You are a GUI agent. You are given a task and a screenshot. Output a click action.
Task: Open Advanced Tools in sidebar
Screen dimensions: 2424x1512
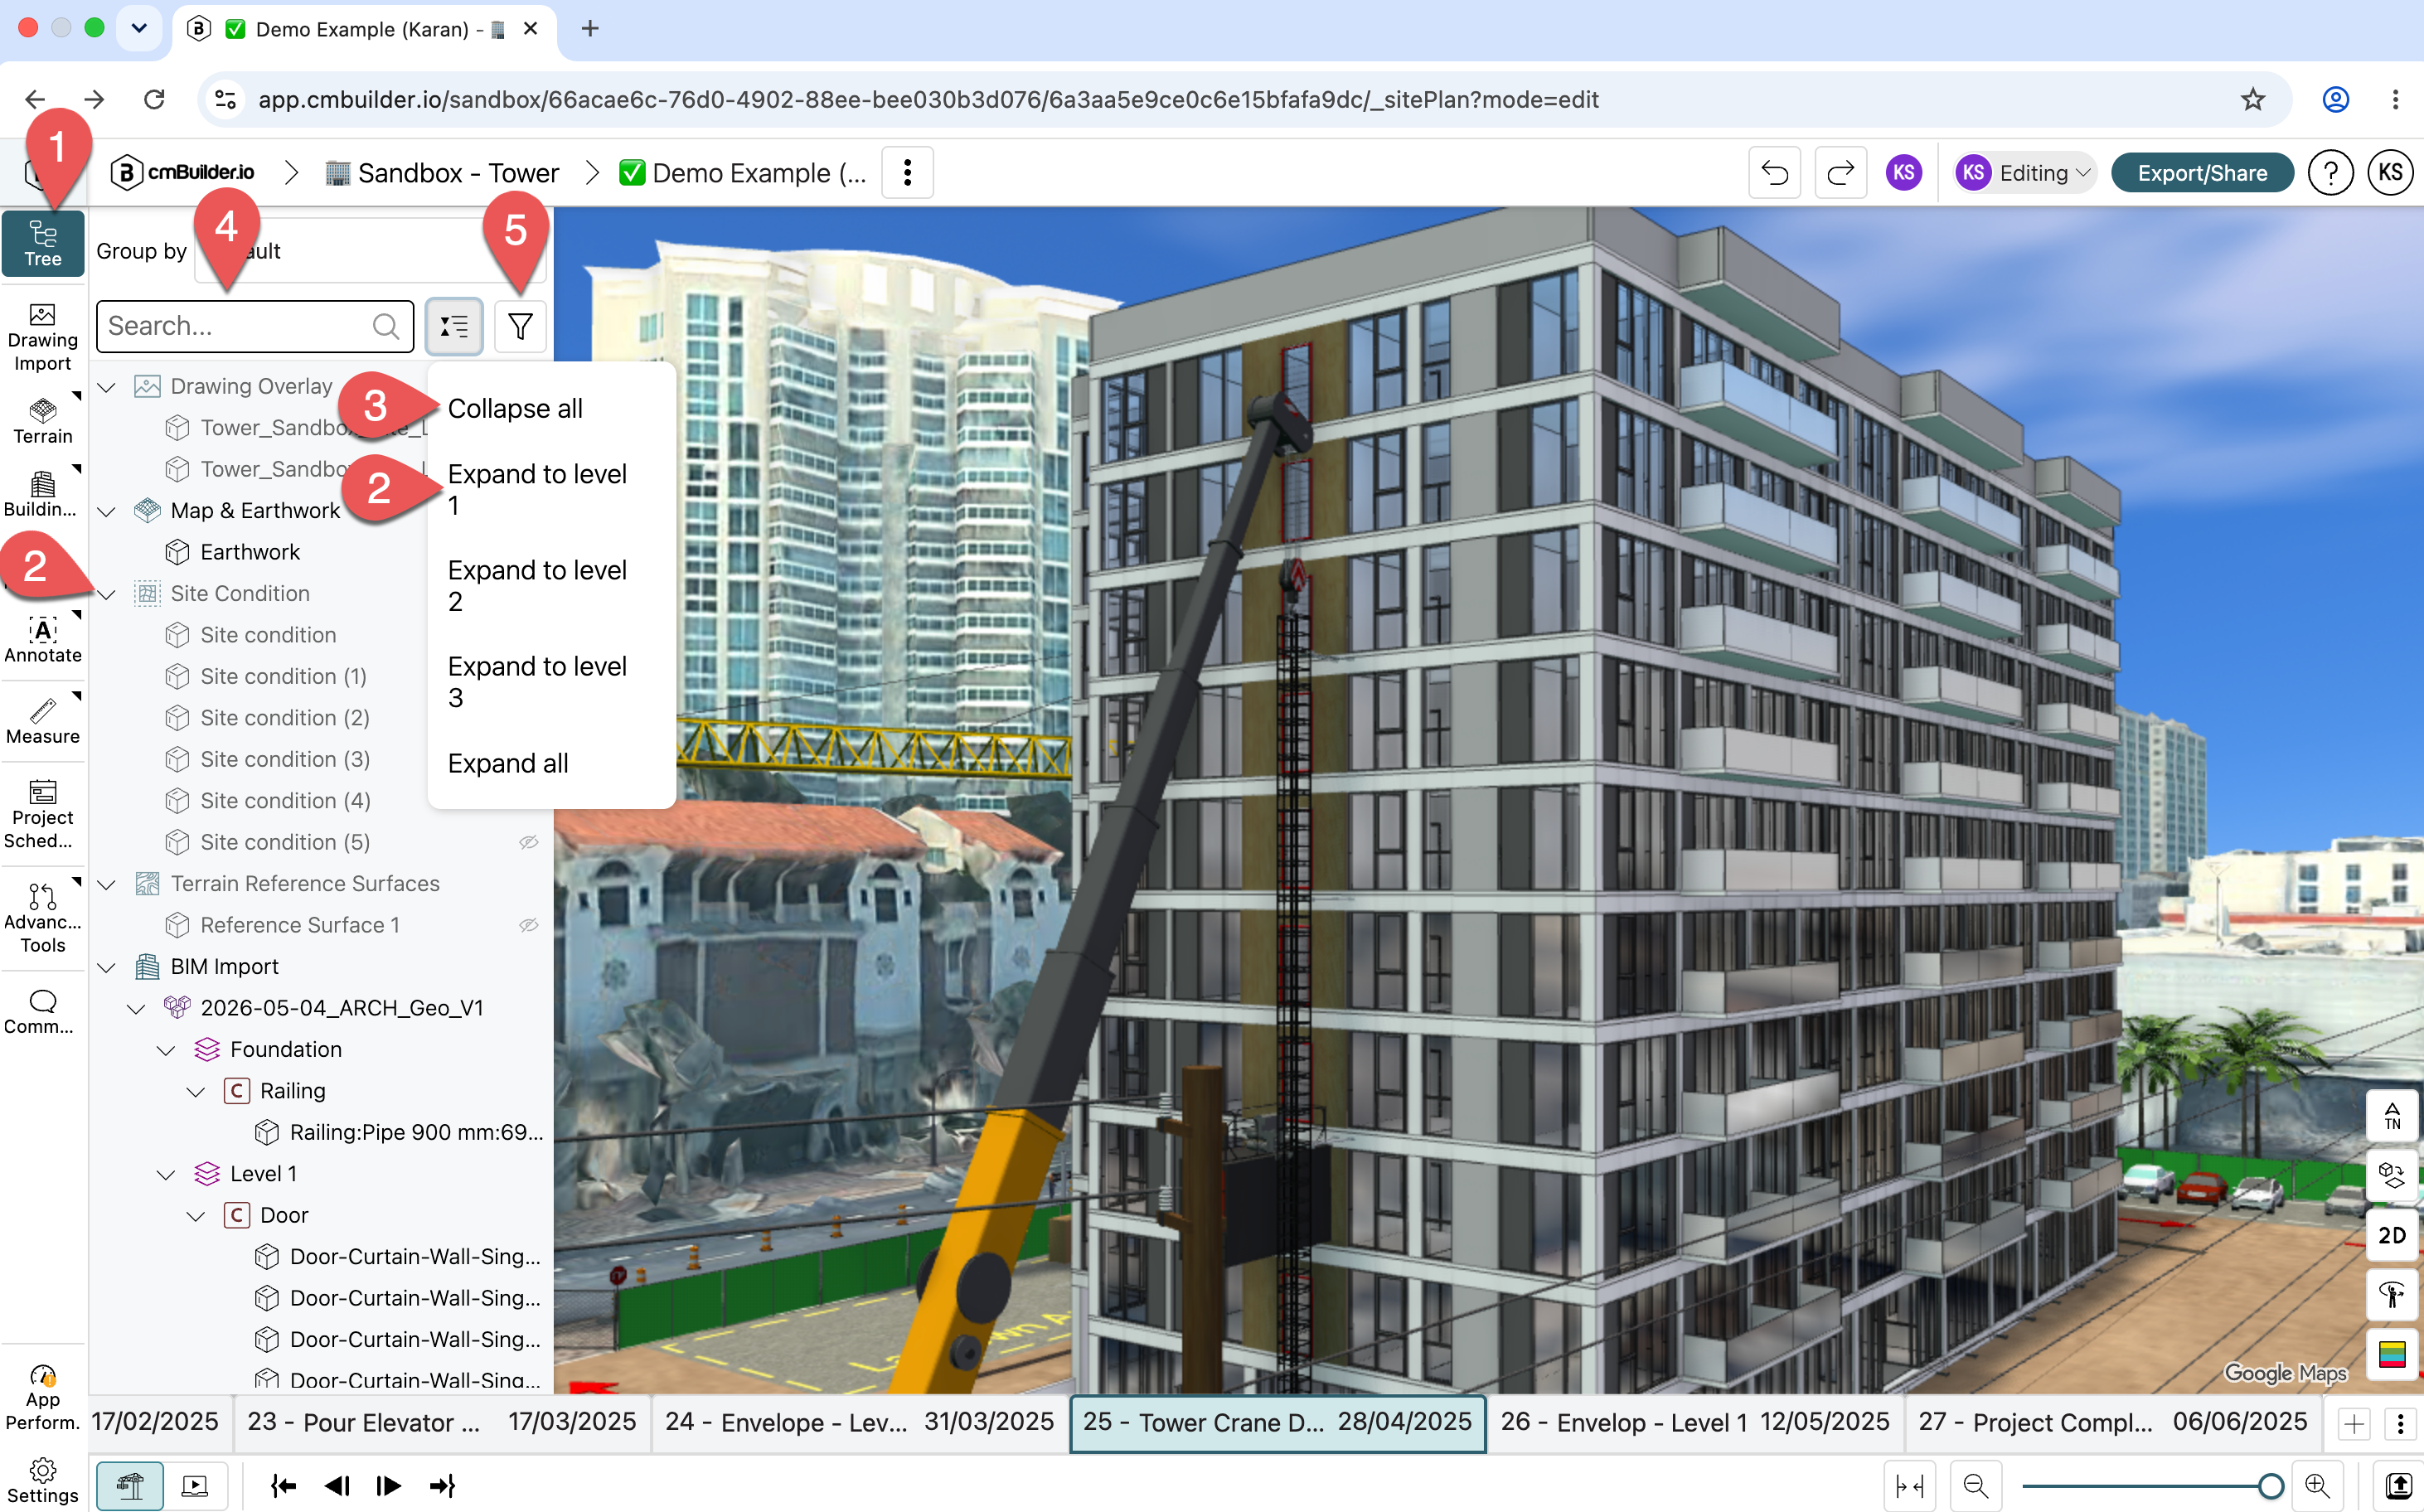43,918
